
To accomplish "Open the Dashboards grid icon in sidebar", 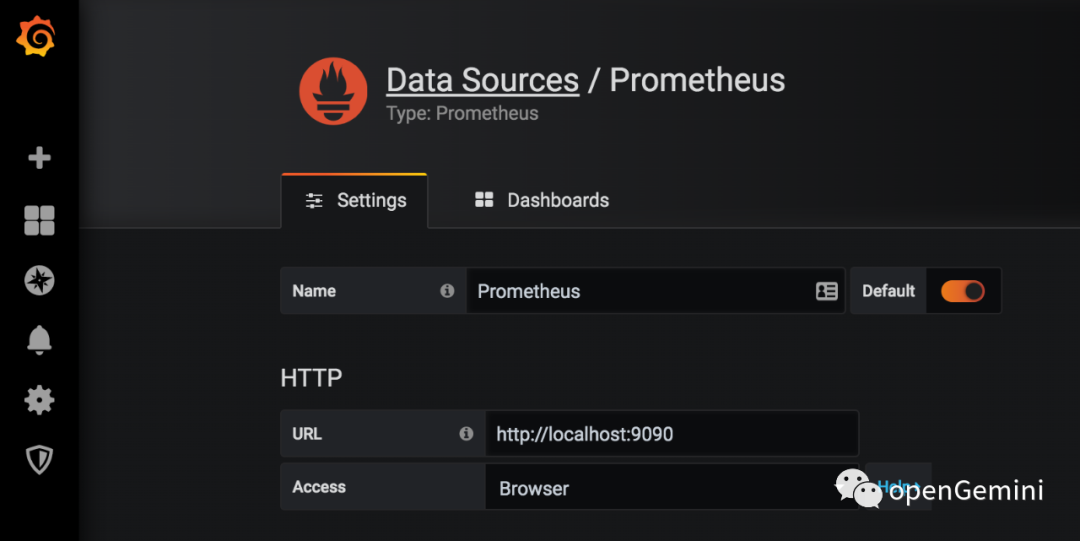I will (x=39, y=220).
